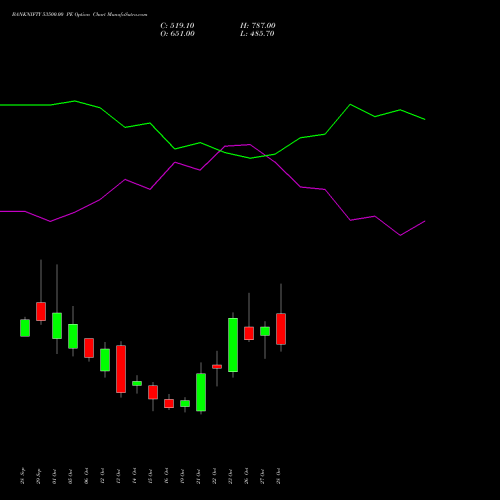Screen dimensions: 500x500
Task: Click the close value C: 519.10
Action: 177,26
